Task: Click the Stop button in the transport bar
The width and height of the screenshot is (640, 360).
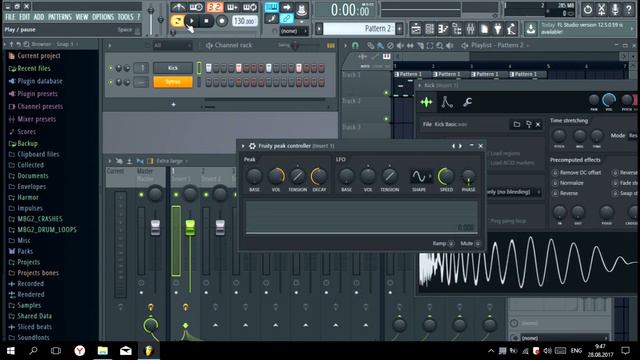Action: click(x=207, y=21)
